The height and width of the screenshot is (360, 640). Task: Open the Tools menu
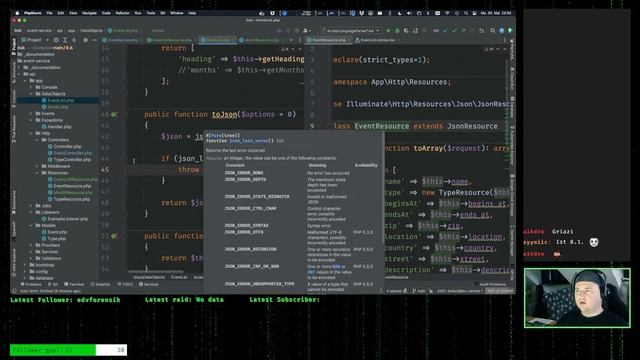pyautogui.click(x=151, y=13)
